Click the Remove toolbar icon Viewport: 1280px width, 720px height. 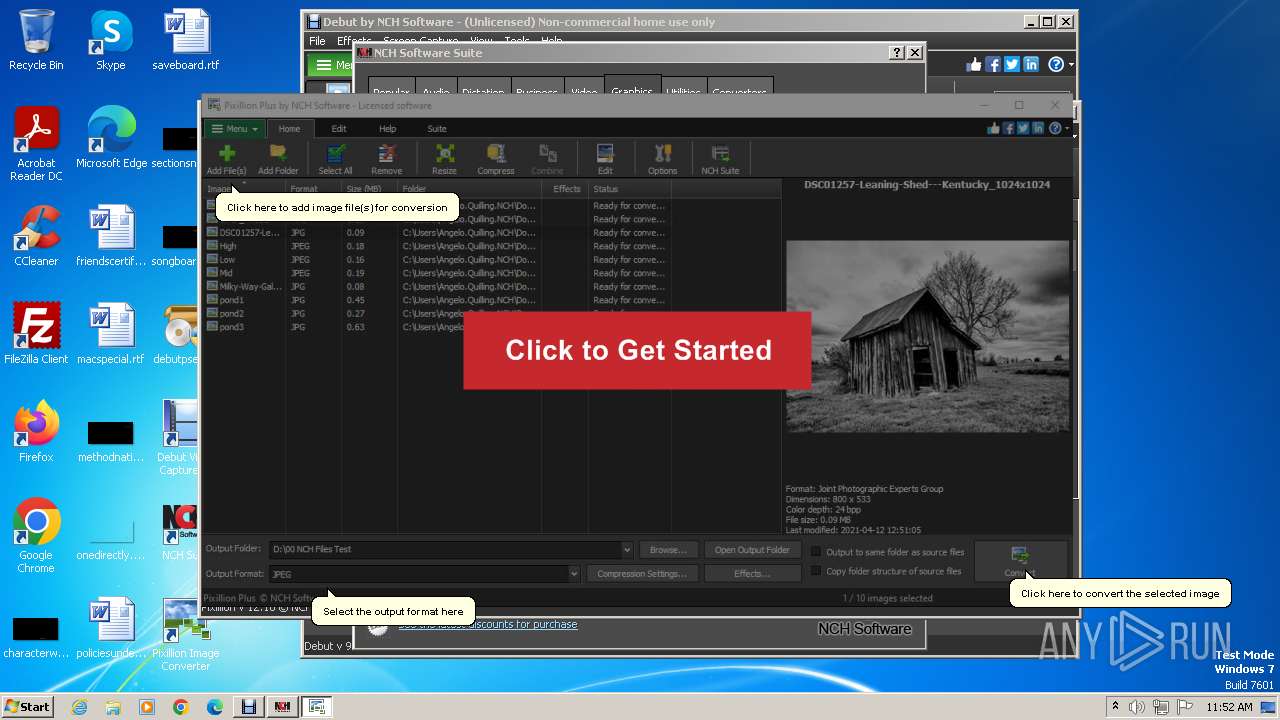[x=386, y=153]
